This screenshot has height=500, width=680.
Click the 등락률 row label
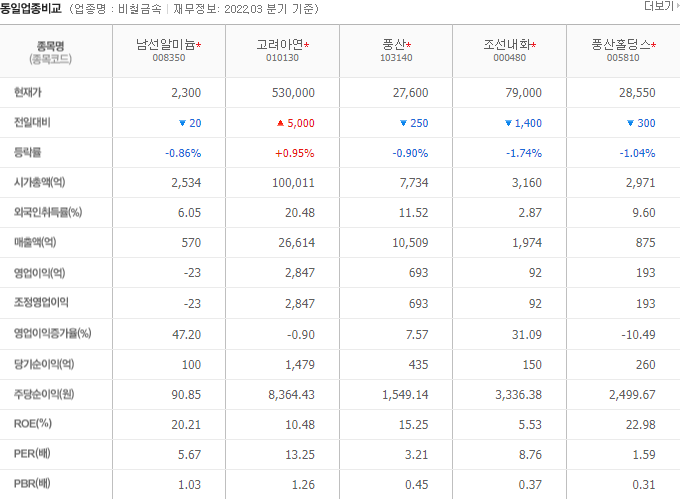coord(28,152)
